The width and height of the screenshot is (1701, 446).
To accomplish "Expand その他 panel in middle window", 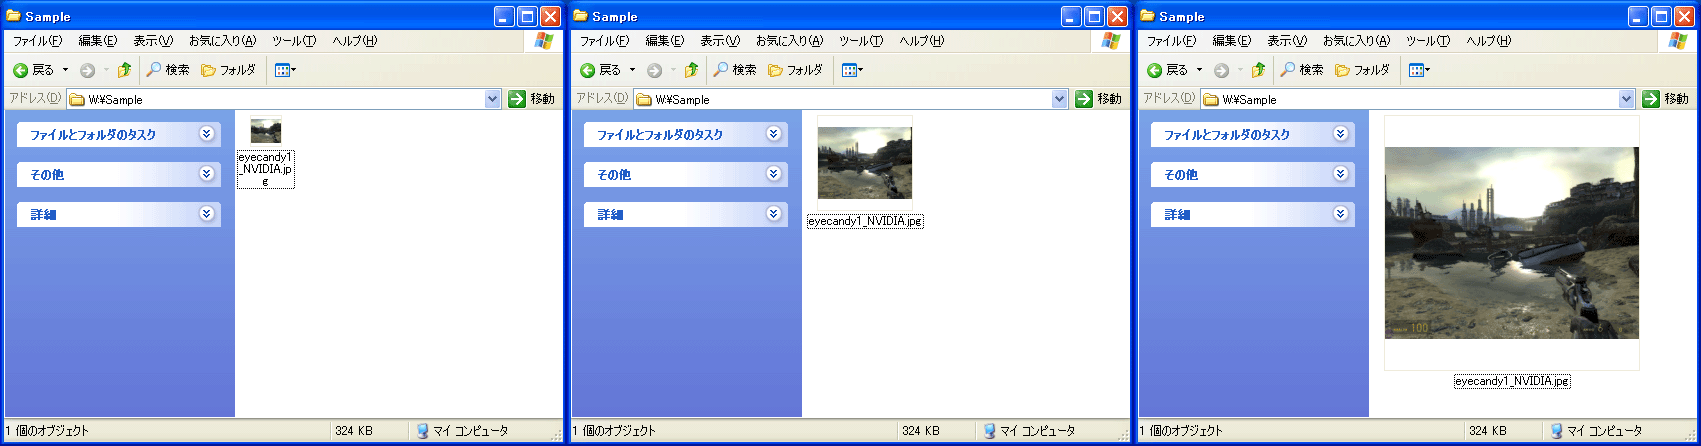I will click(x=774, y=174).
